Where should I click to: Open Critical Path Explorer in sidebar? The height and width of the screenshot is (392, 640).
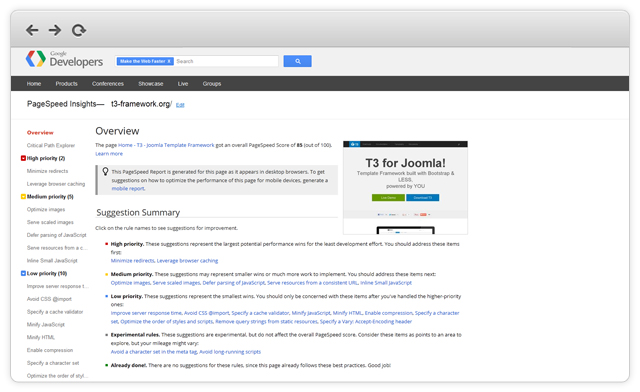coord(51,145)
